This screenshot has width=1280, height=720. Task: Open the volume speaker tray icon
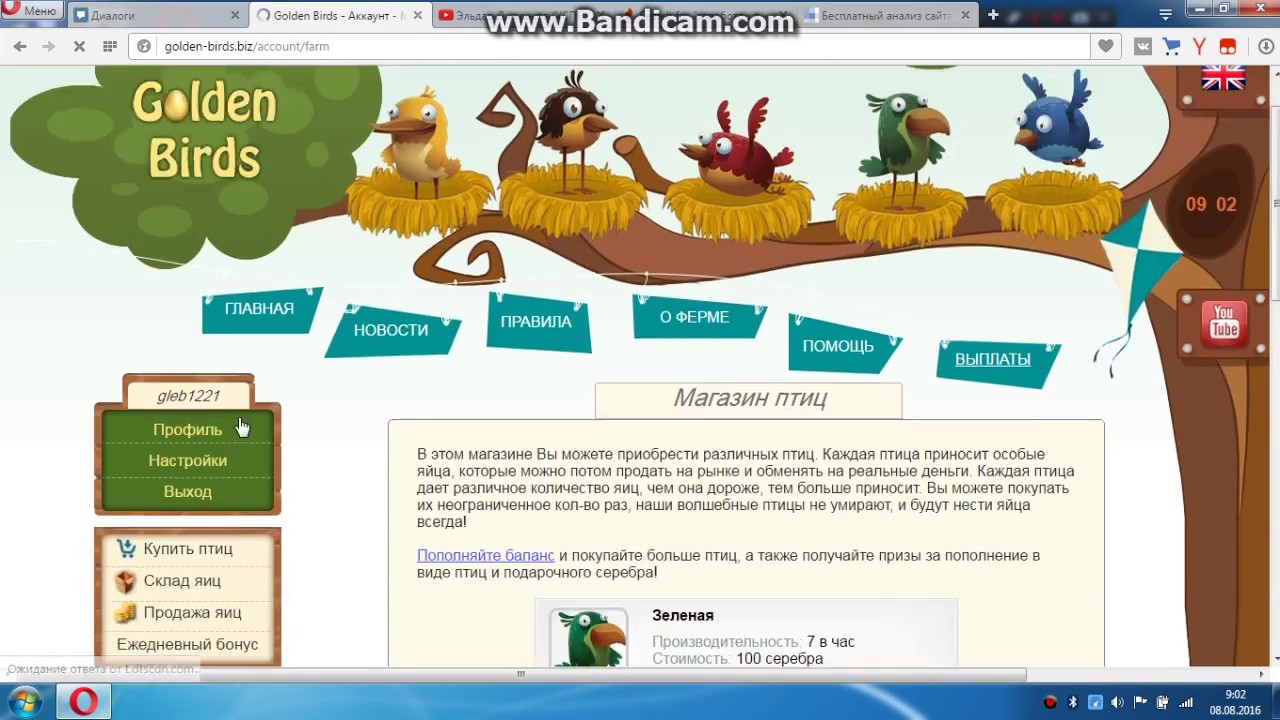1117,703
